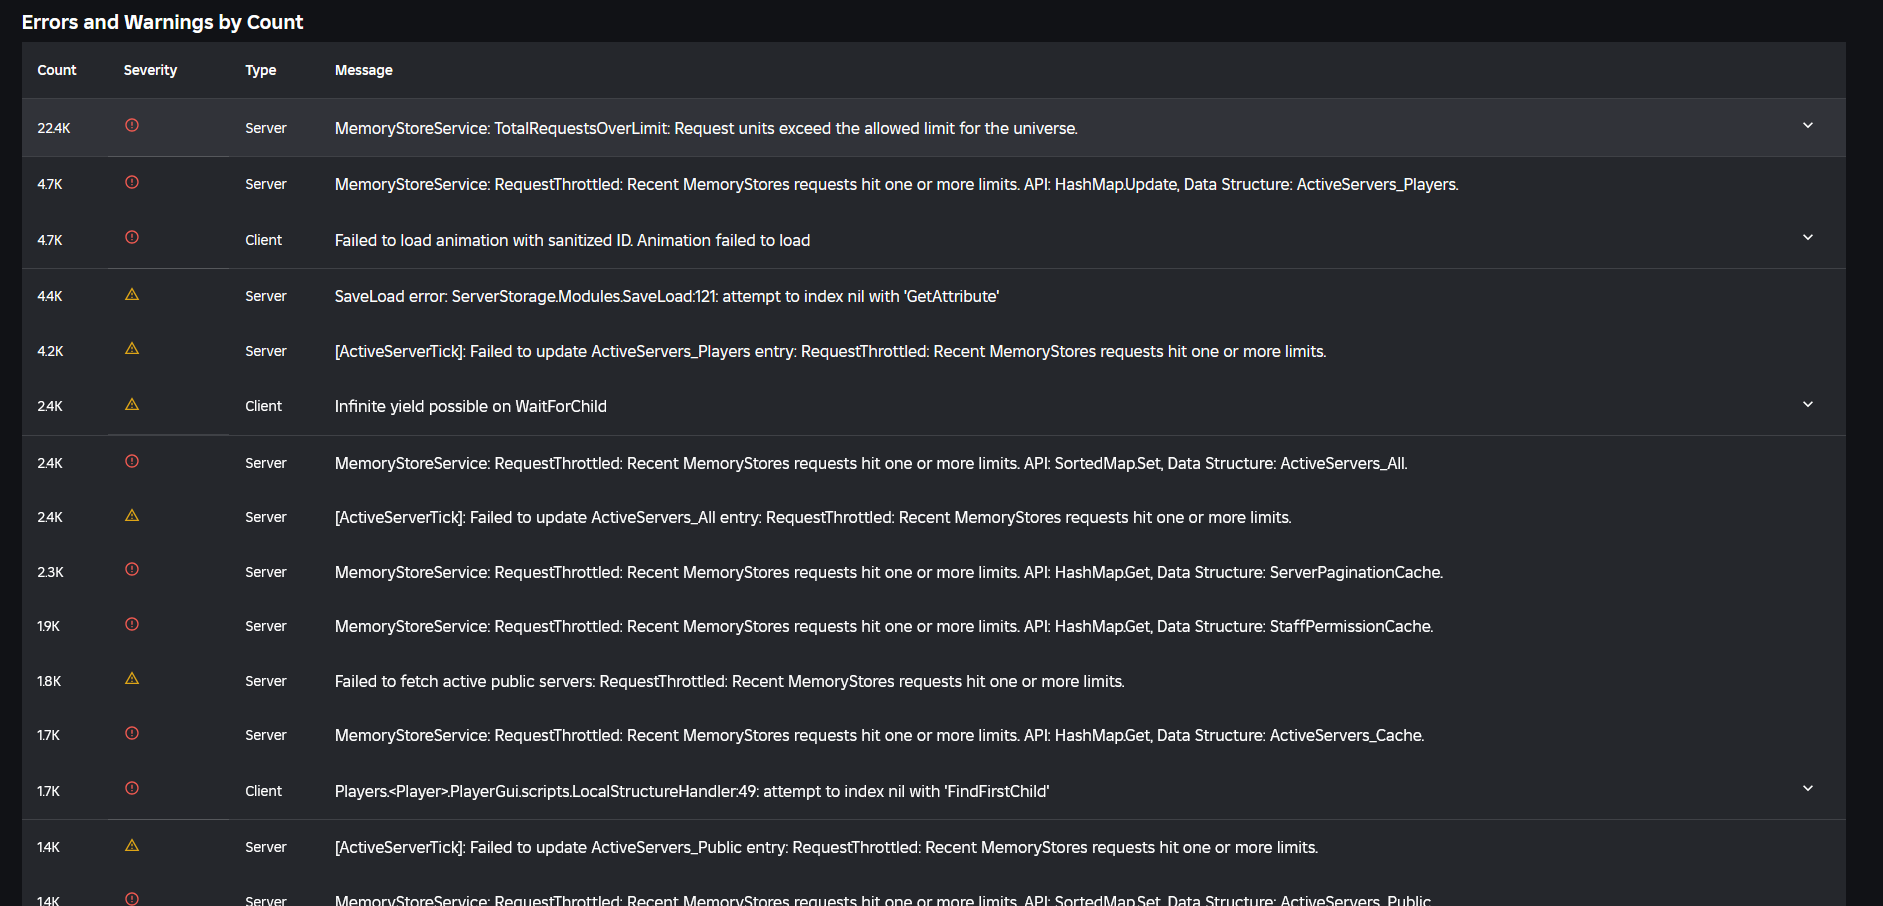Click warning icon for ActiveServers_Public tick row
This screenshot has height=906, width=1883.
pyautogui.click(x=132, y=845)
